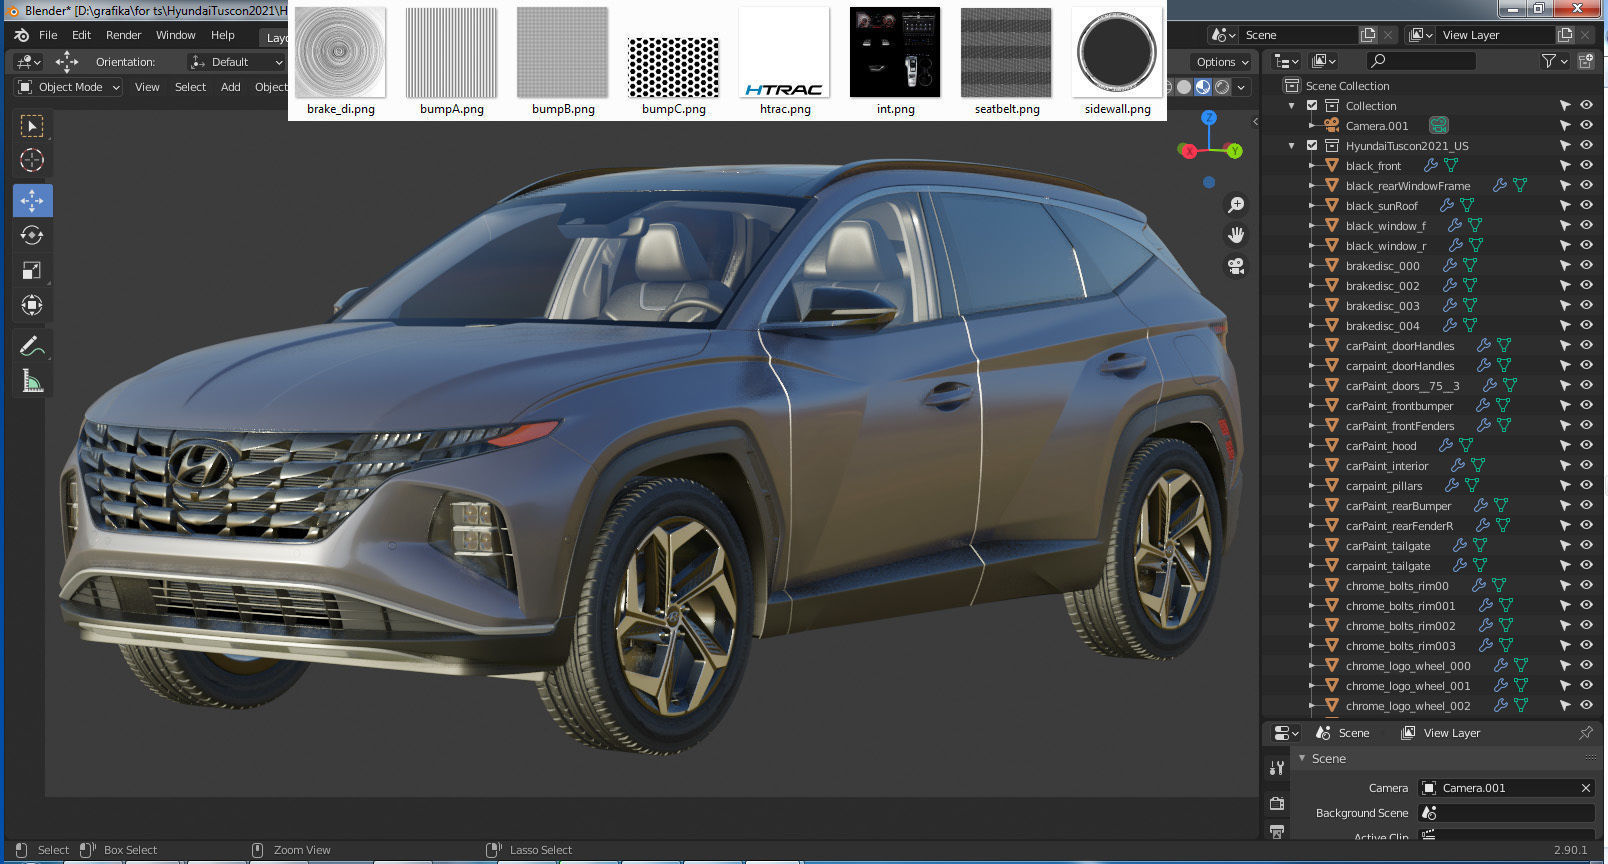The width and height of the screenshot is (1608, 864).
Task: Collapse the HyundaiTuscon2021_US collection
Action: coord(1293,146)
